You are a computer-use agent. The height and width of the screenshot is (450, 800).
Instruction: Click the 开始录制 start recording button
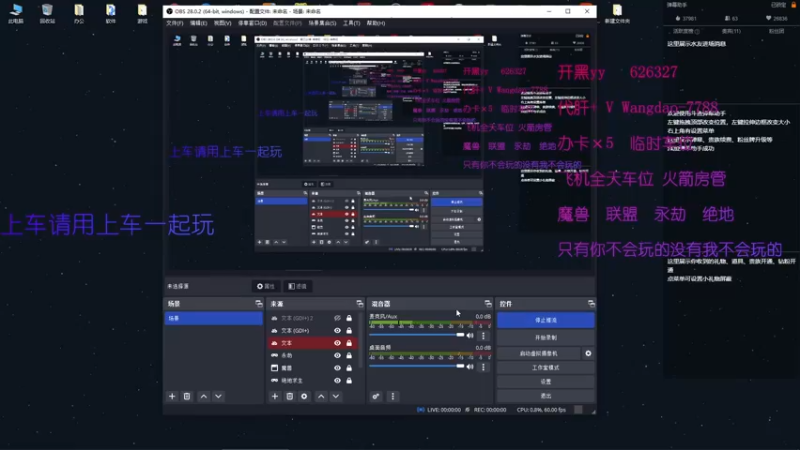545,338
